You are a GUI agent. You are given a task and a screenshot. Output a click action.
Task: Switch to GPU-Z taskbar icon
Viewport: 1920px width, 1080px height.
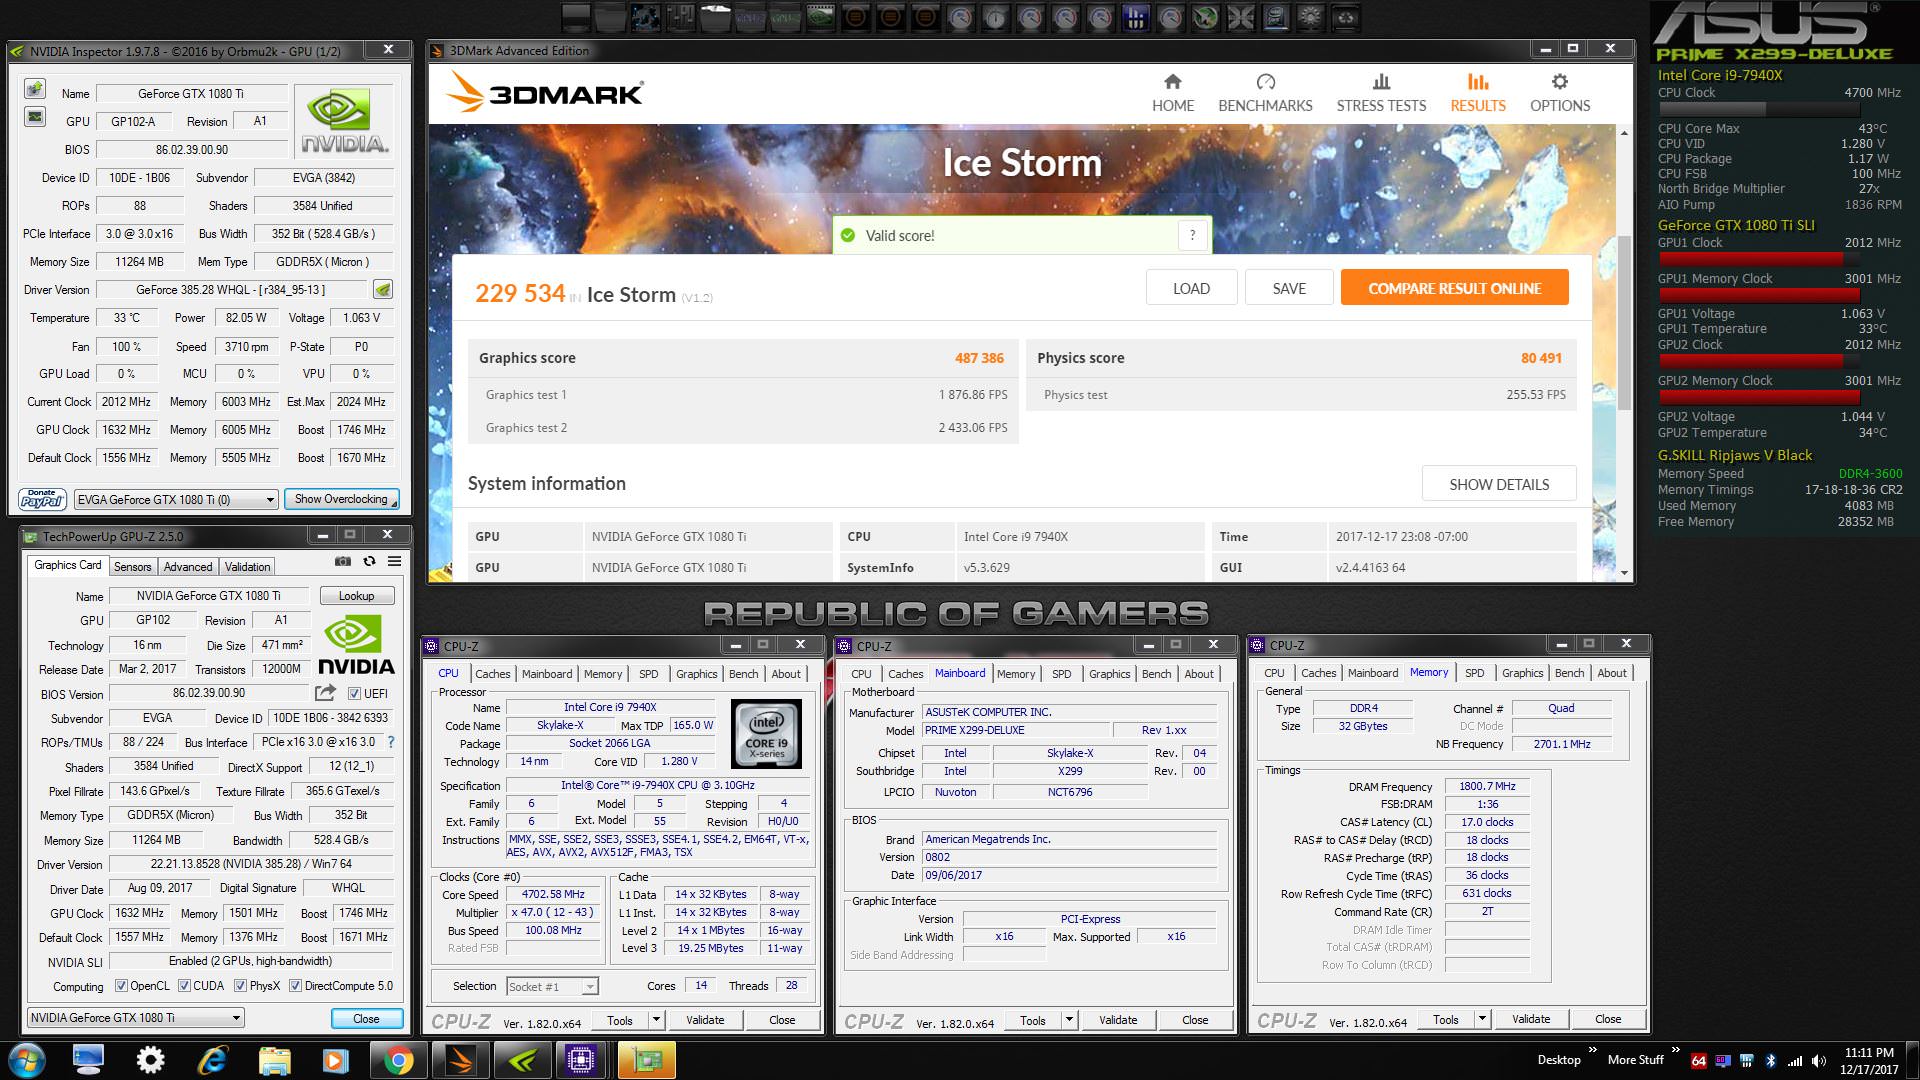pyautogui.click(x=646, y=1059)
